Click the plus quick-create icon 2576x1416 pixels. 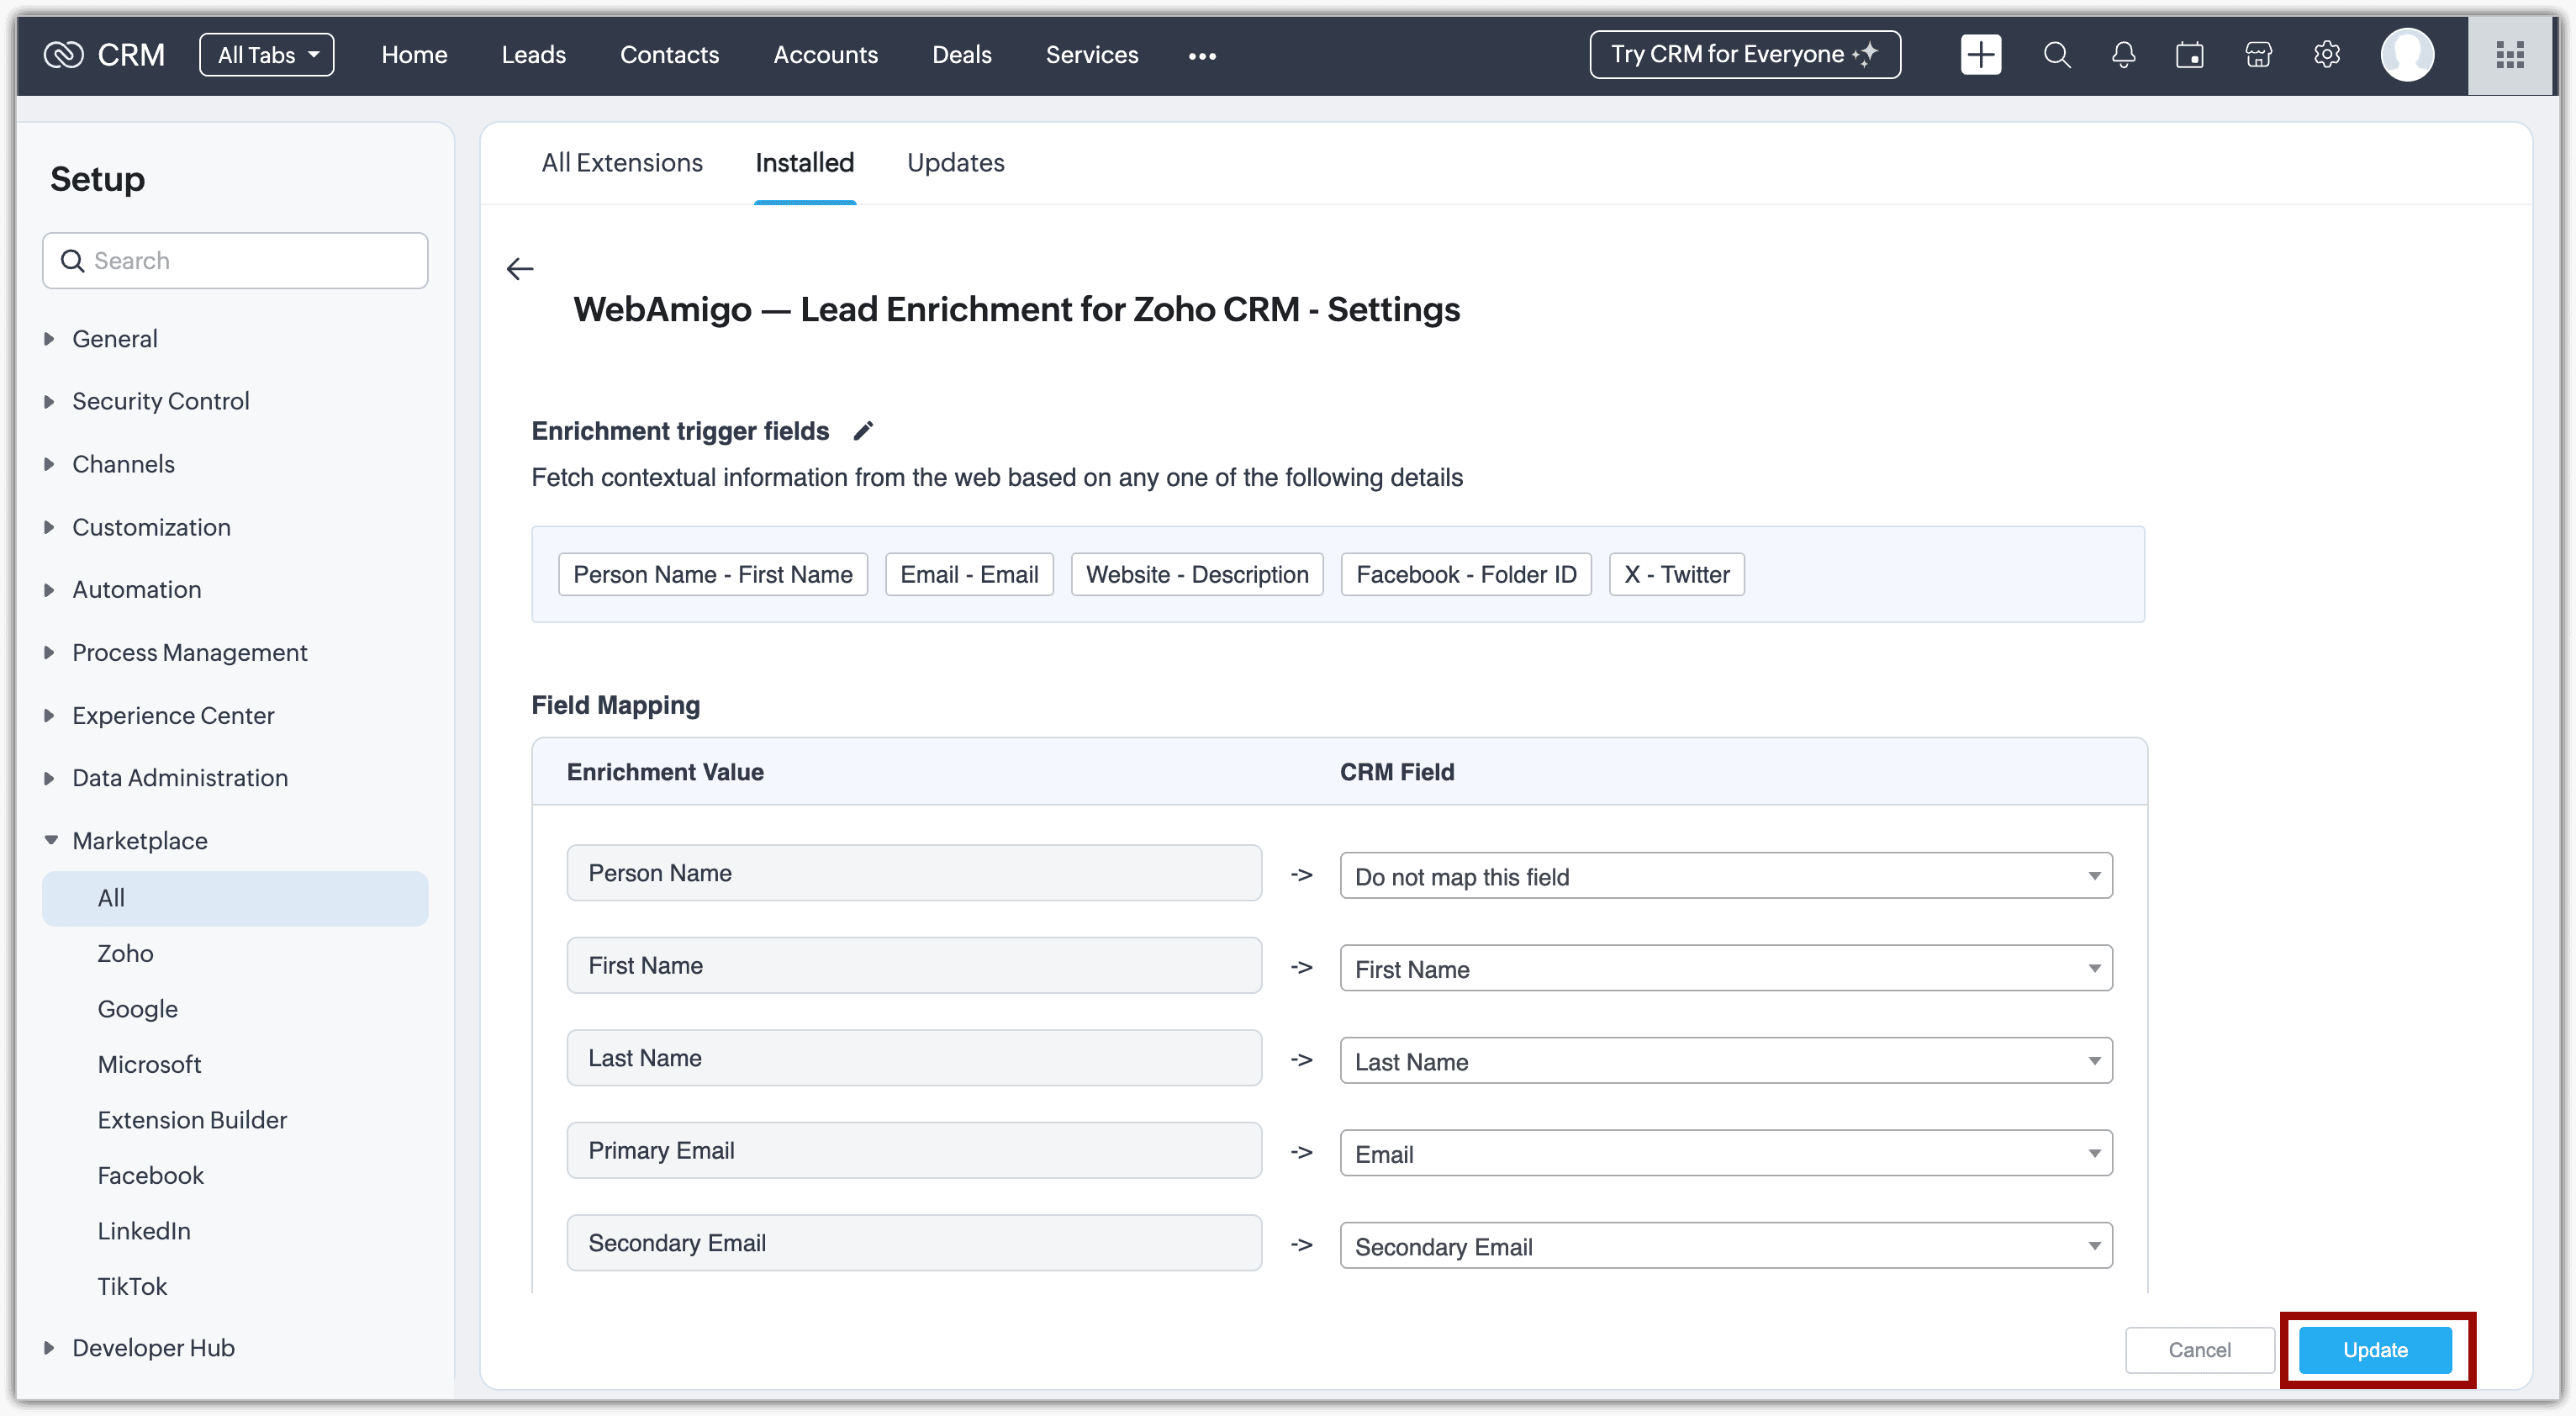tap(1980, 55)
